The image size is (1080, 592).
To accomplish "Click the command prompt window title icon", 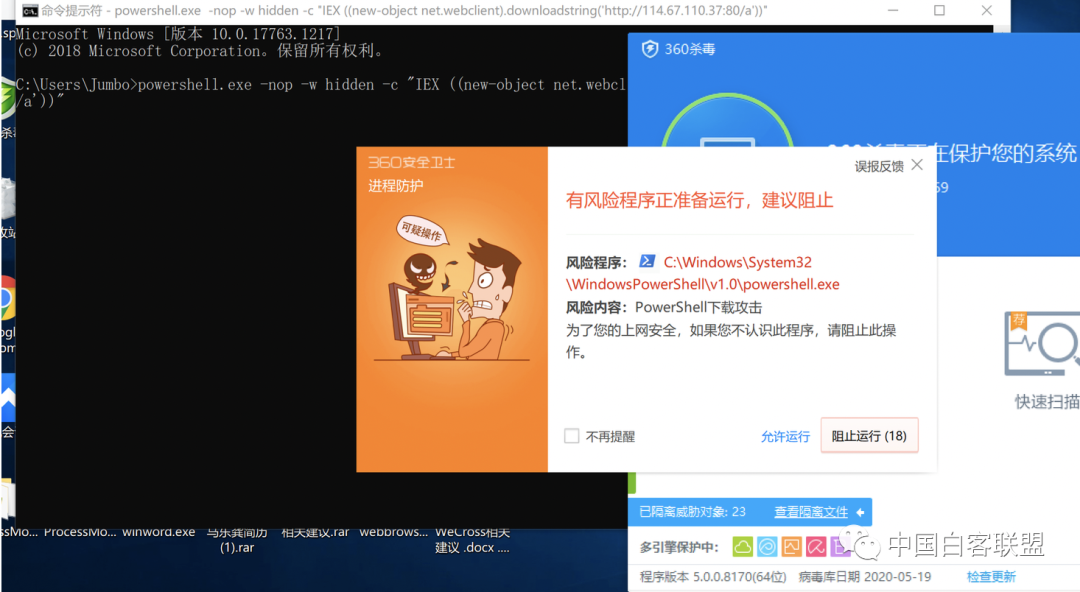I will [30, 11].
